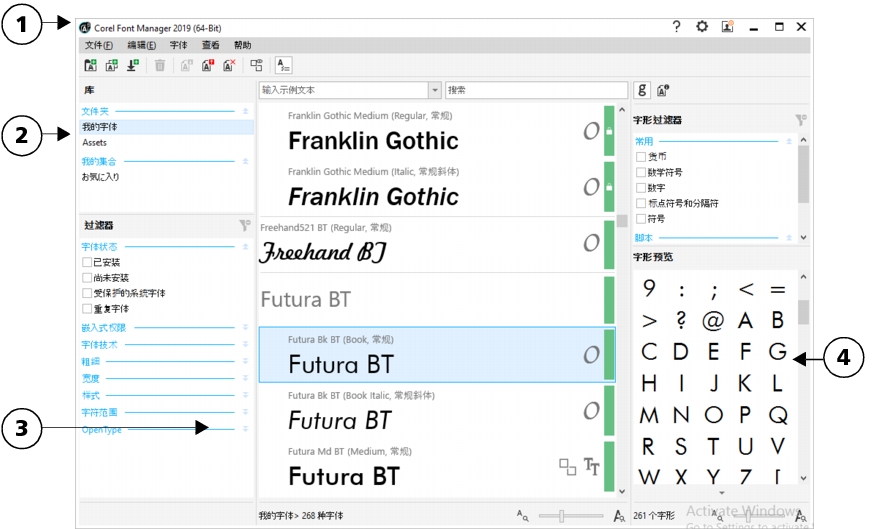Image resolution: width=873 pixels, height=529 pixels.
Task: Open the sample text dropdown arrow
Action: [x=434, y=90]
